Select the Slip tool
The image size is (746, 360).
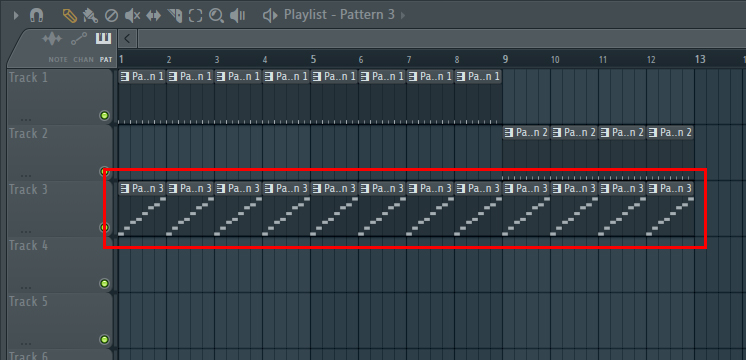pyautogui.click(x=153, y=16)
